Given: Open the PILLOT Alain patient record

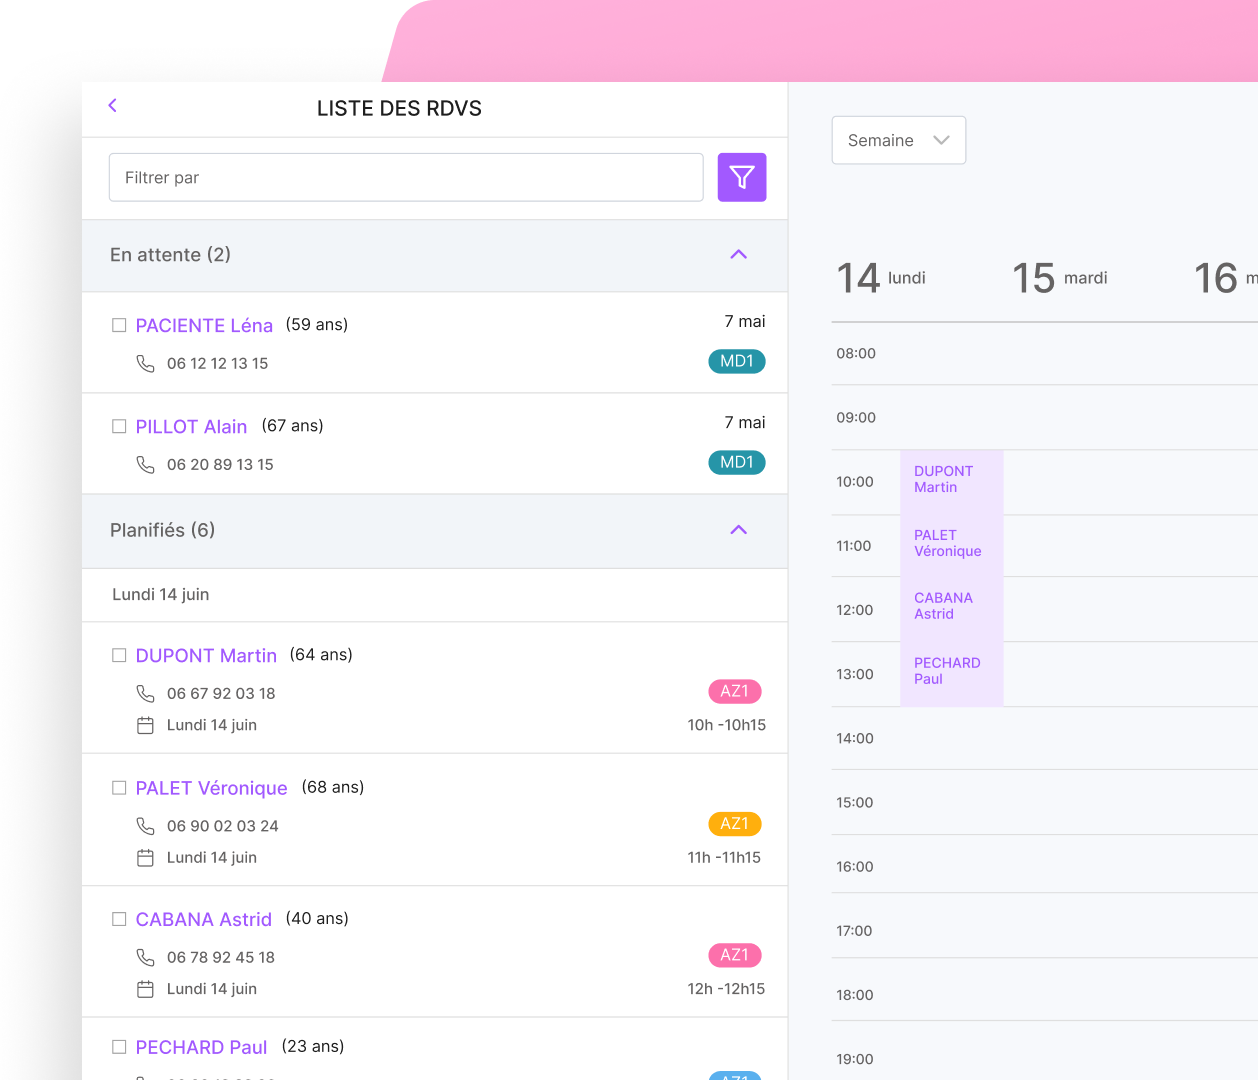Looking at the screenshot, I should pos(191,426).
